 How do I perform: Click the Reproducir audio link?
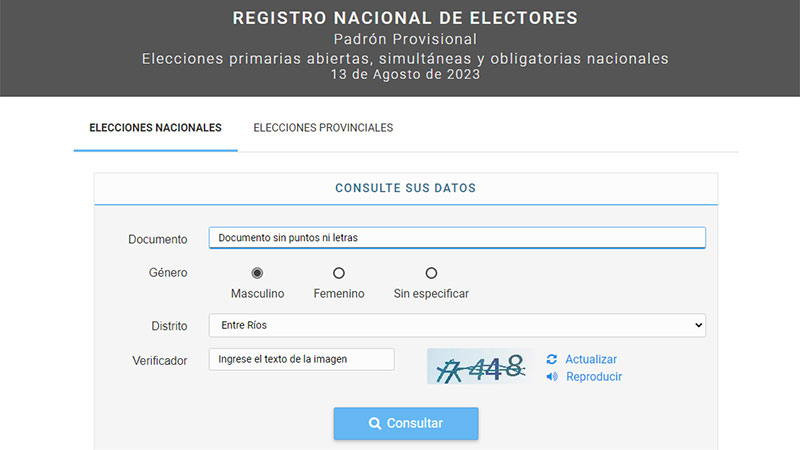pos(594,377)
